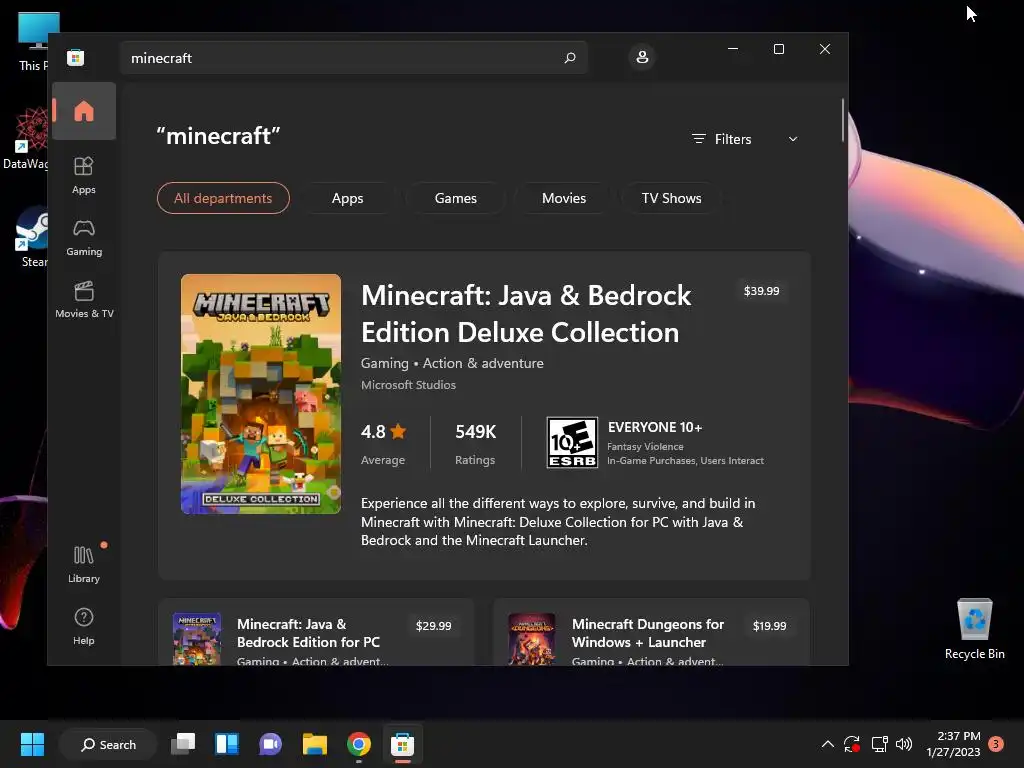Click the sync update tray icon

click(x=852, y=744)
